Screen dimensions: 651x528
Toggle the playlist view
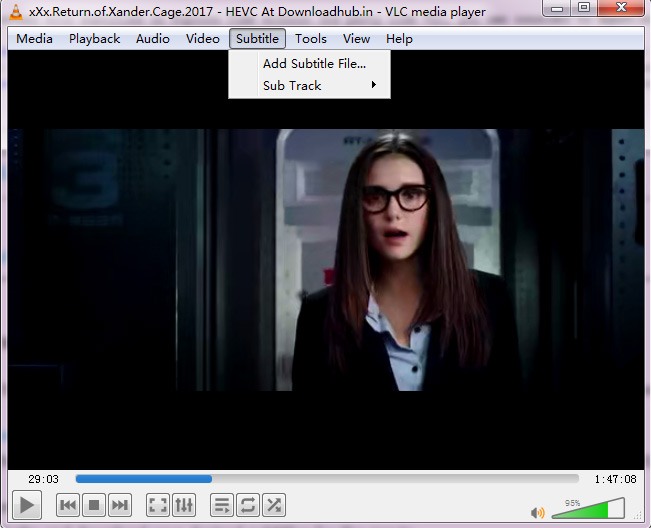222,505
